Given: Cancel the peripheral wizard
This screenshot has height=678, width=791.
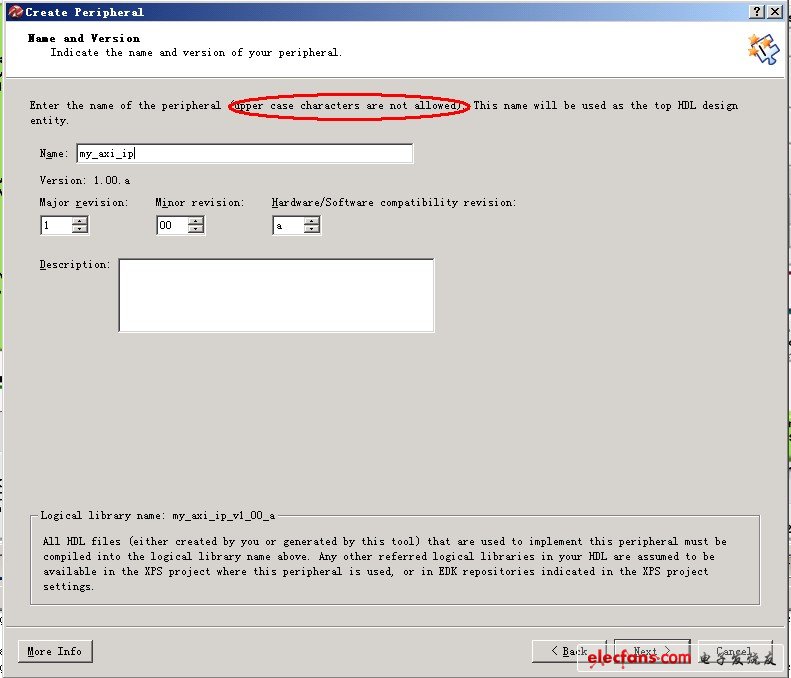Looking at the screenshot, I should 735,651.
